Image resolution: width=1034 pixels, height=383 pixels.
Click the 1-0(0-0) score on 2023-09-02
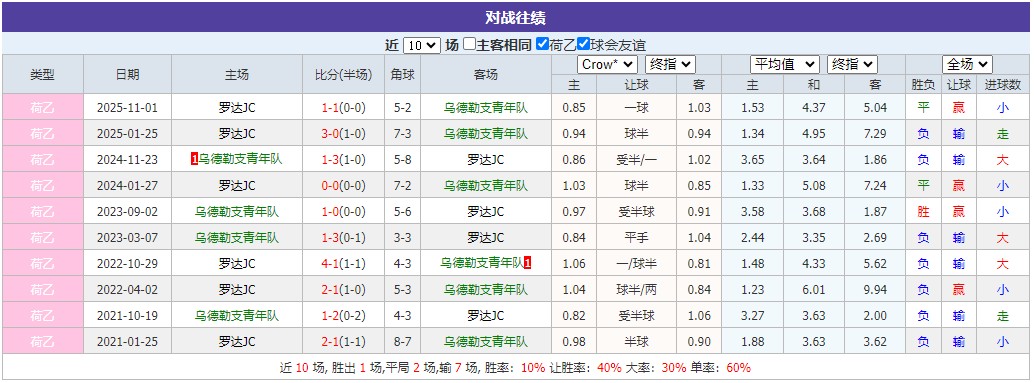(x=343, y=212)
